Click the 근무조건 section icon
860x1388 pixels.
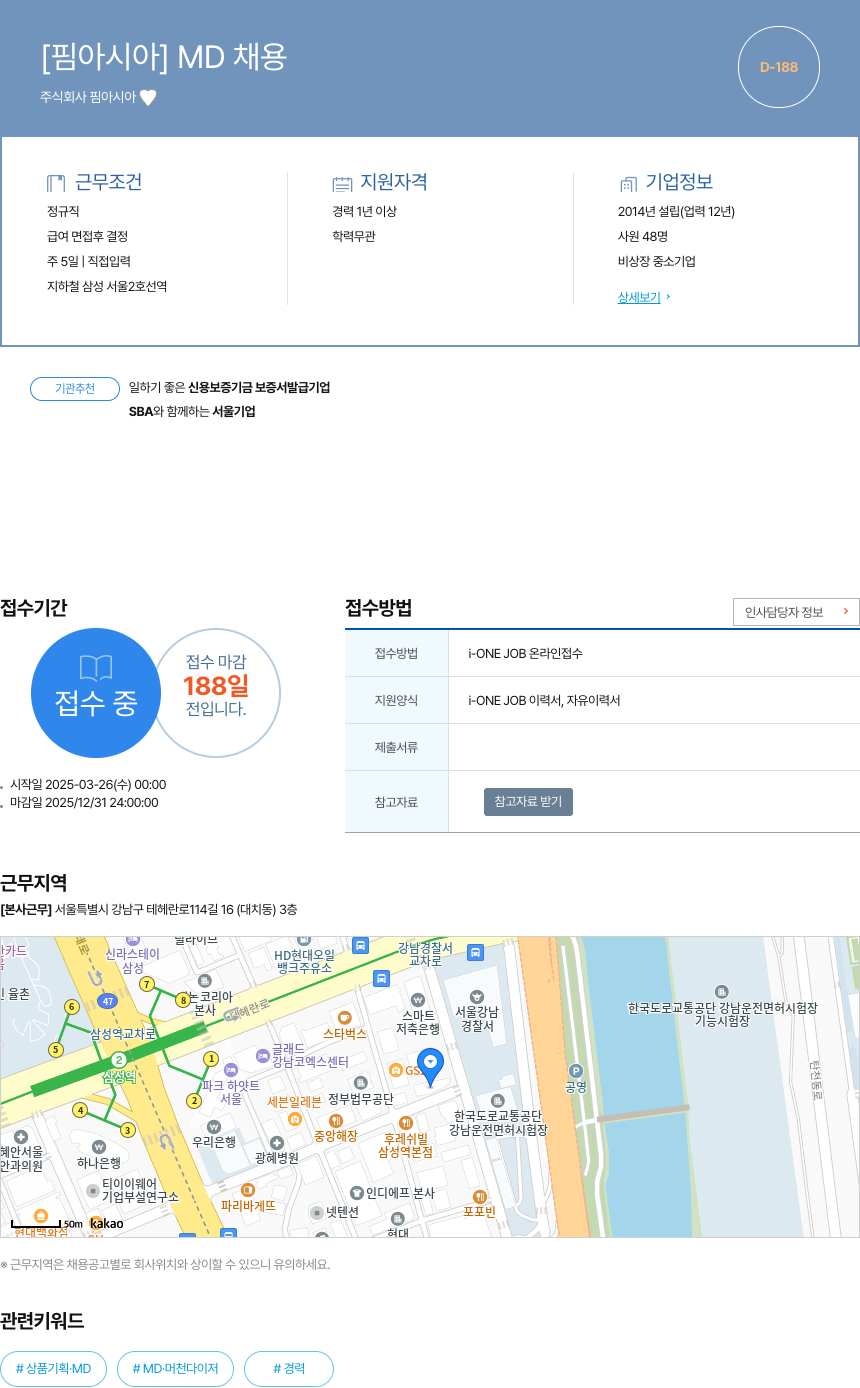(56, 183)
